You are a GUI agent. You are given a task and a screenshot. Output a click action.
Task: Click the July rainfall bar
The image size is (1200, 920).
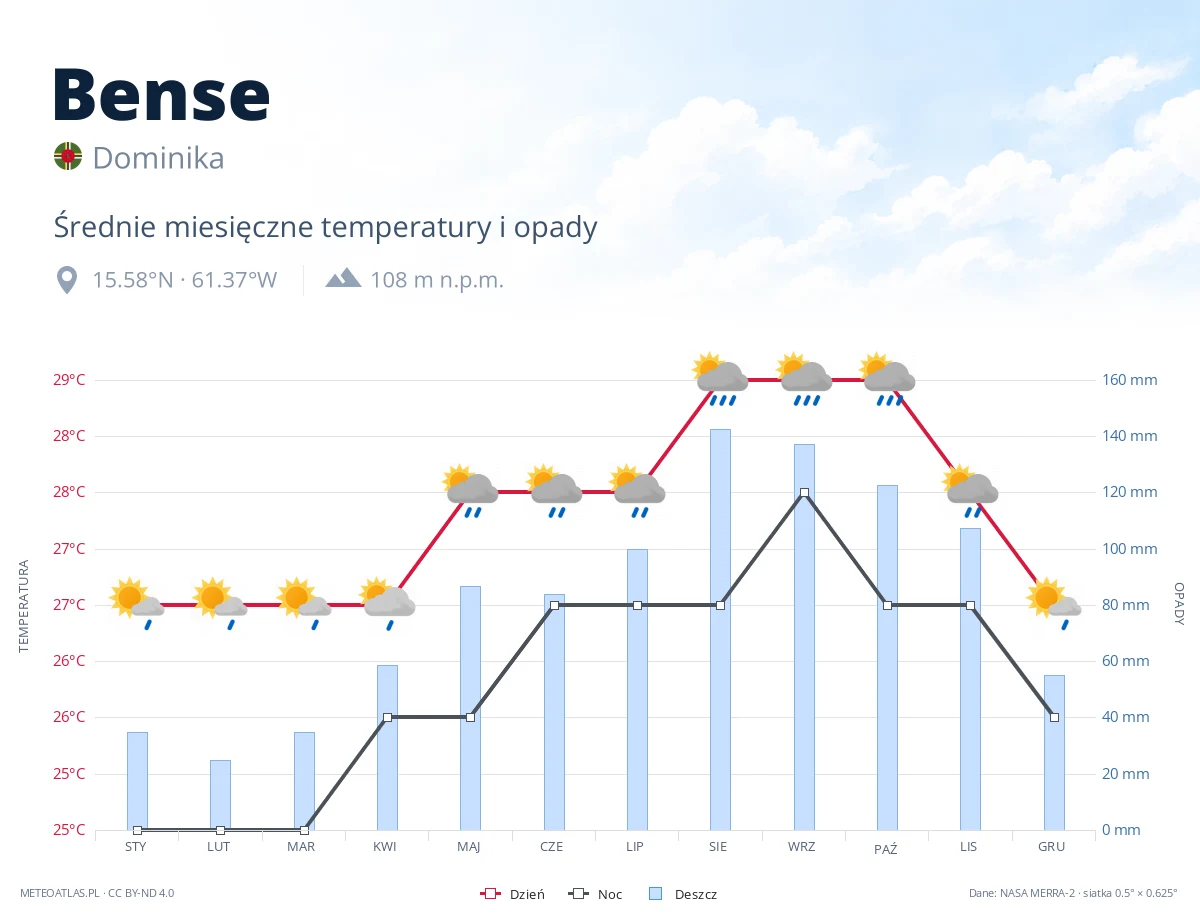637,690
